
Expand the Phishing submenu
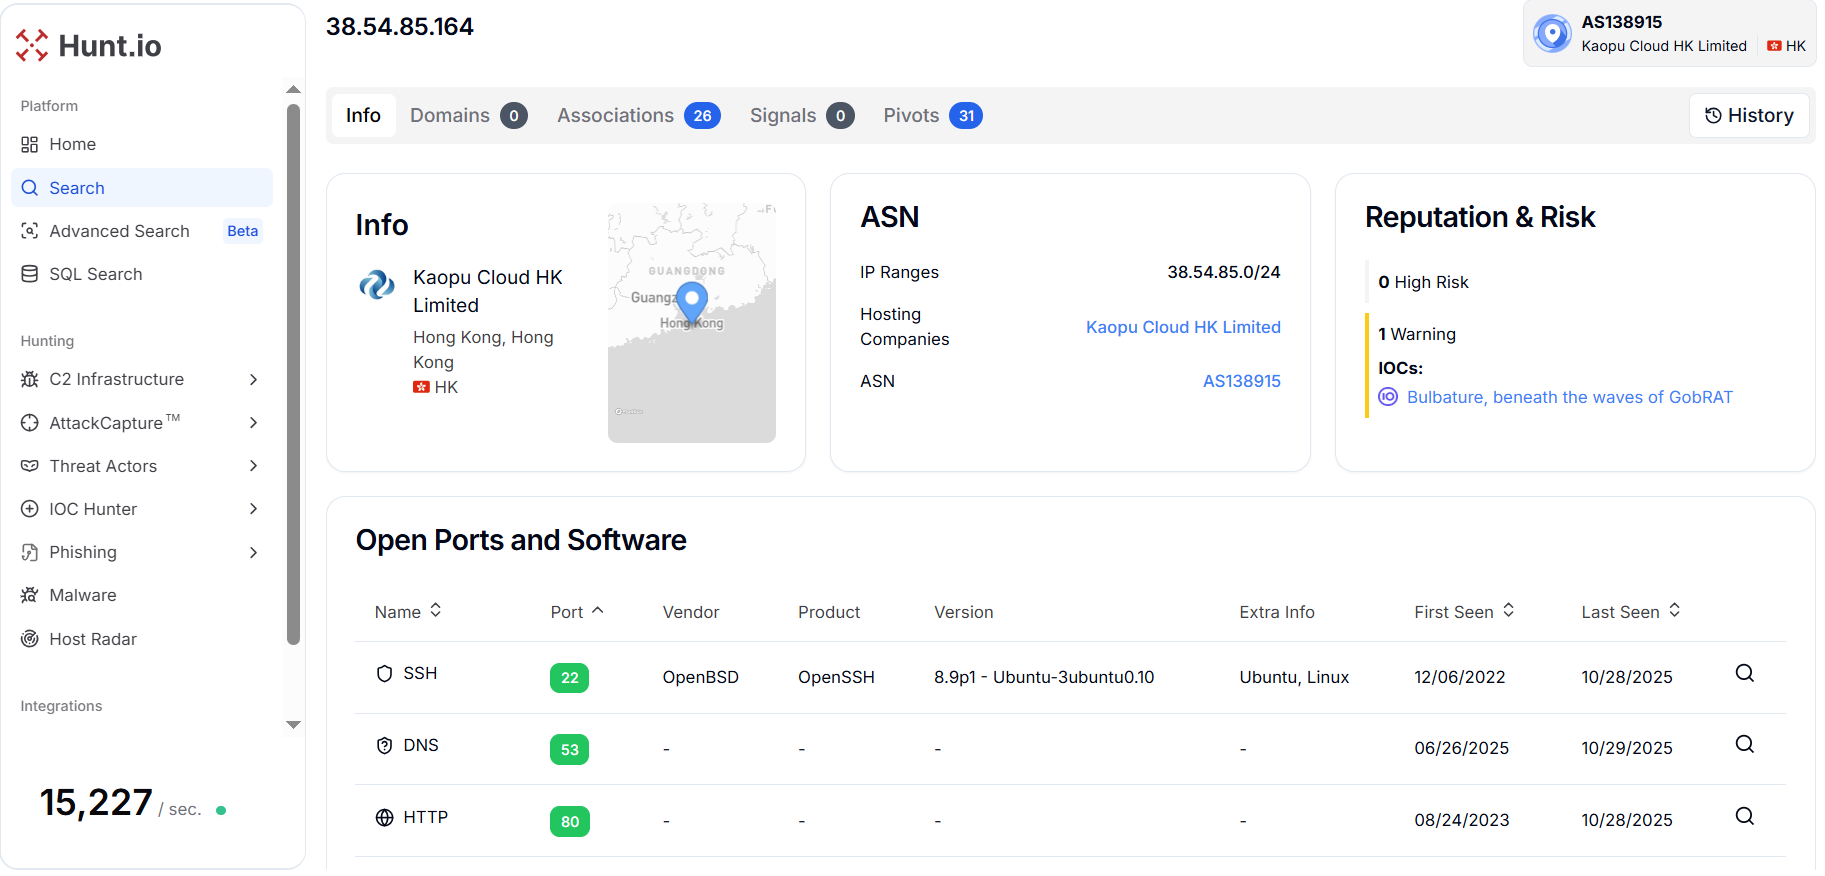[x=253, y=552]
